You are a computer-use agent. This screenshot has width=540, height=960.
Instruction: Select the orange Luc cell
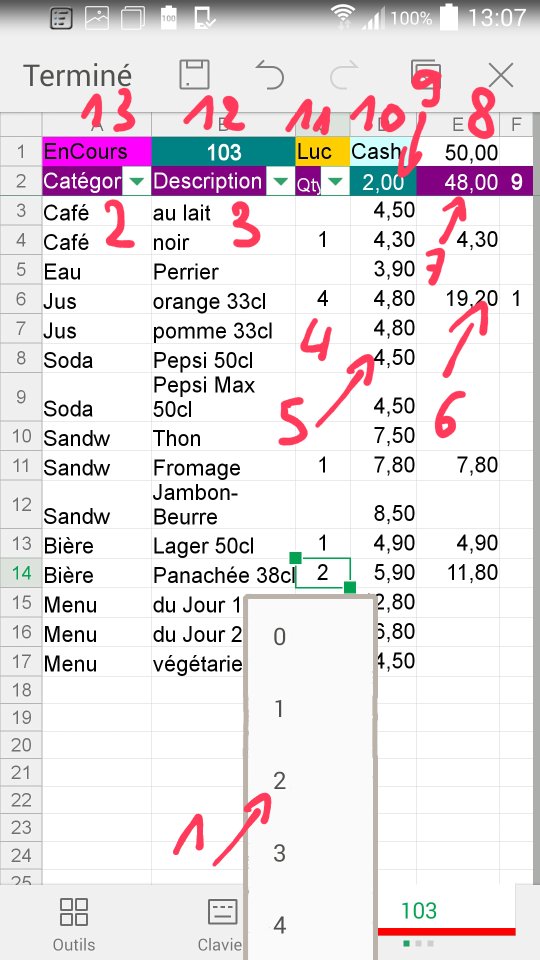[x=323, y=151]
